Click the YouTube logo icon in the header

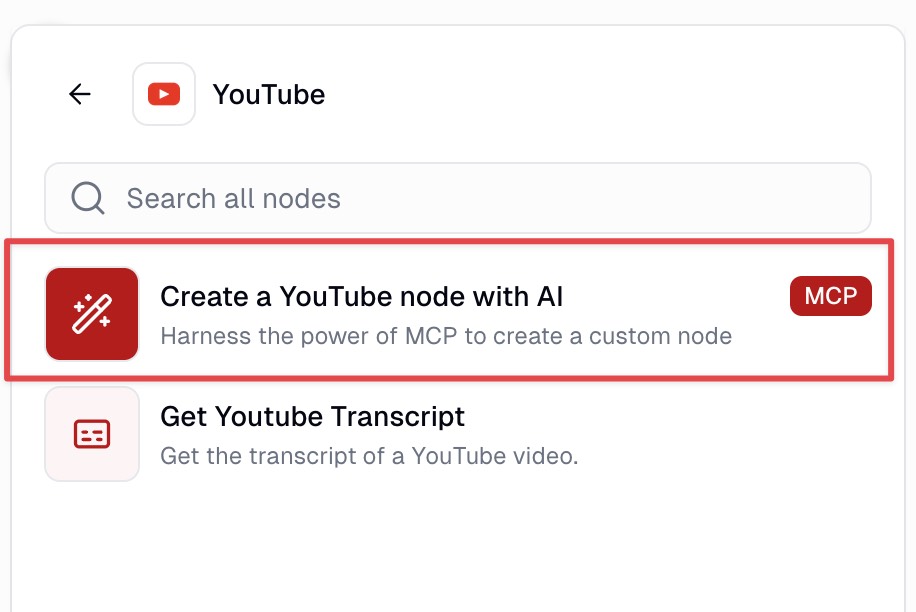pyautogui.click(x=163, y=93)
